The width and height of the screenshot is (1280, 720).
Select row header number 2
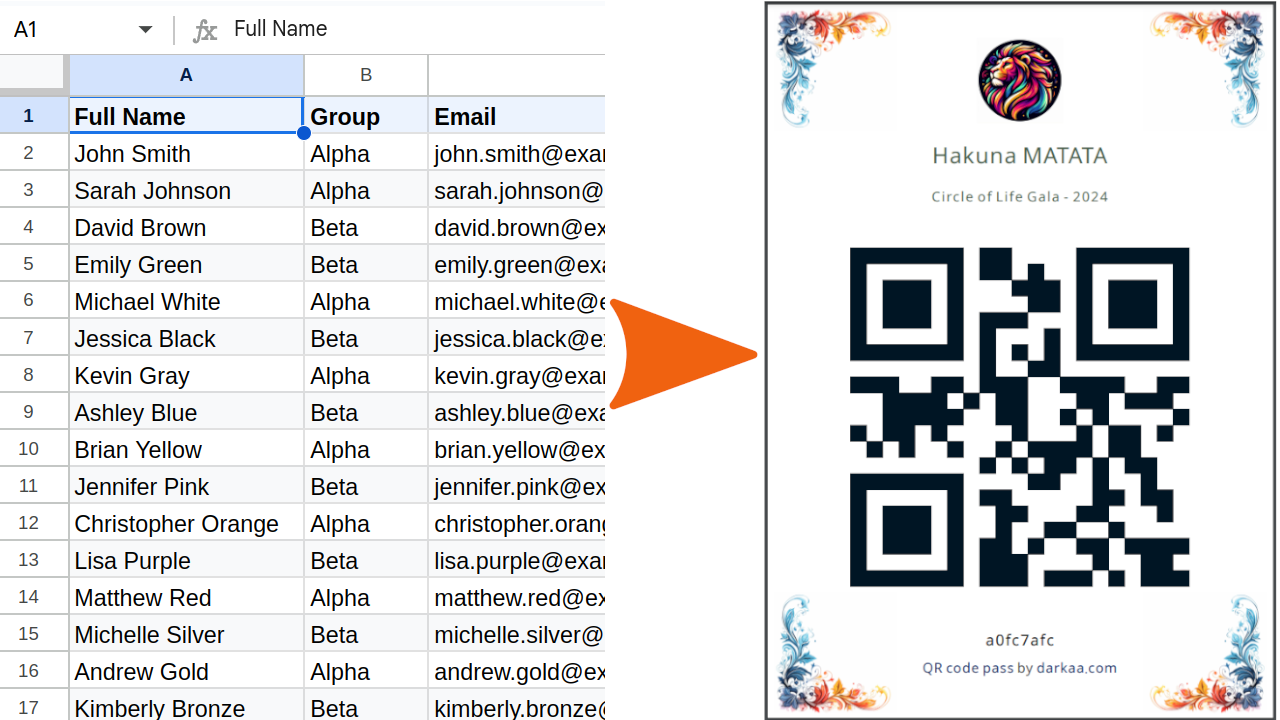pos(34,153)
